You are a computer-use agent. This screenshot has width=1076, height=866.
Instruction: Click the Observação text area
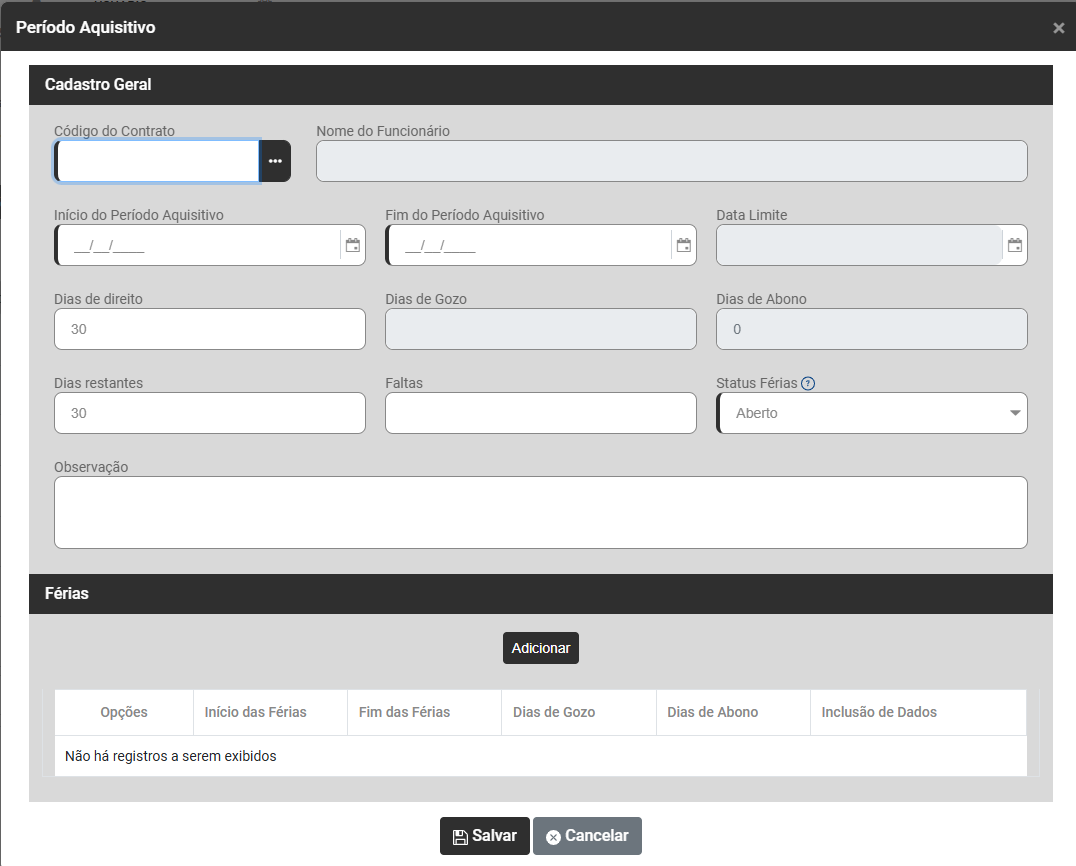(x=541, y=512)
